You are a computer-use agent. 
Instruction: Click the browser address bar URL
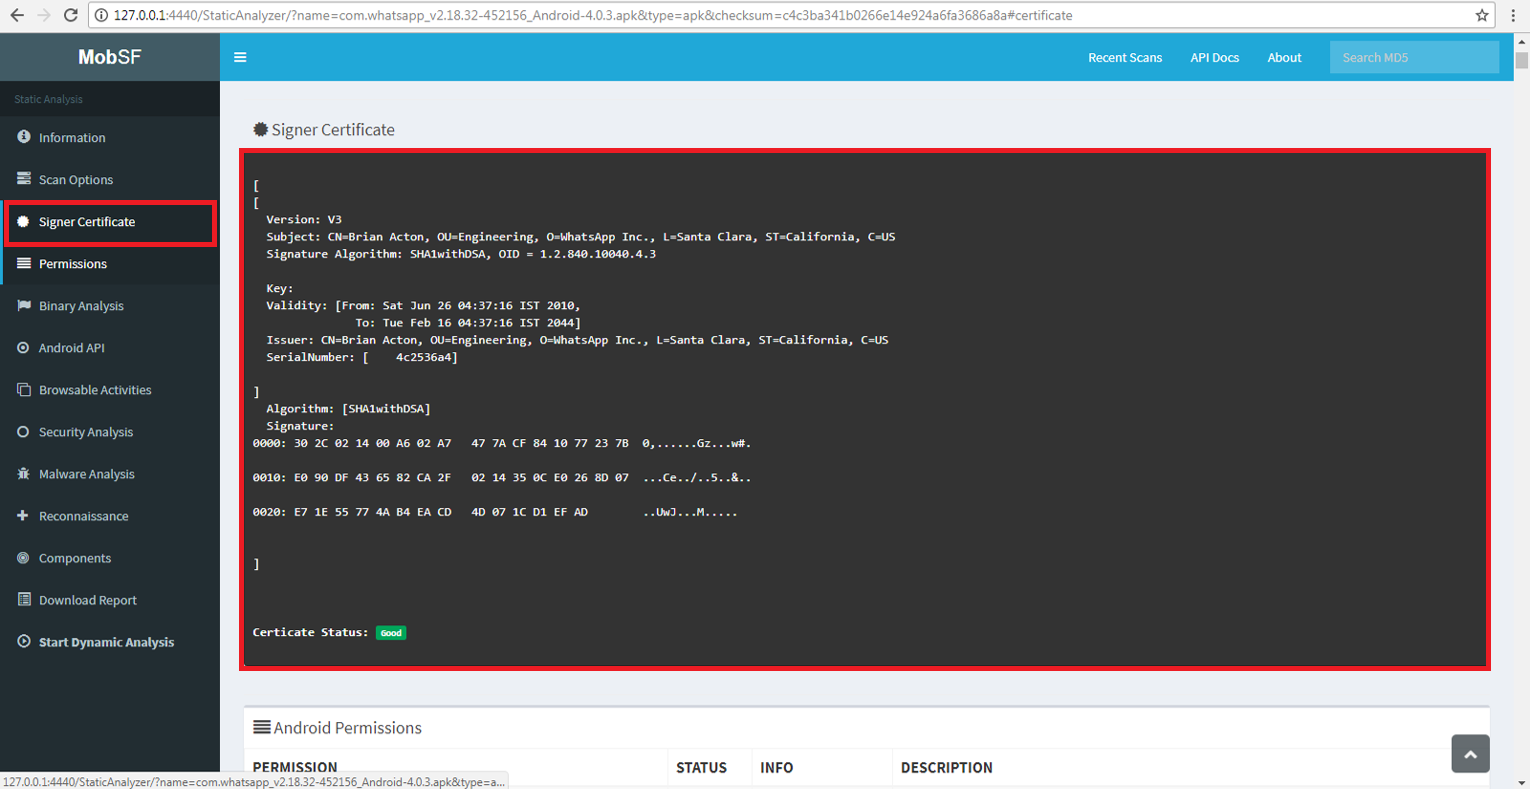pos(593,15)
